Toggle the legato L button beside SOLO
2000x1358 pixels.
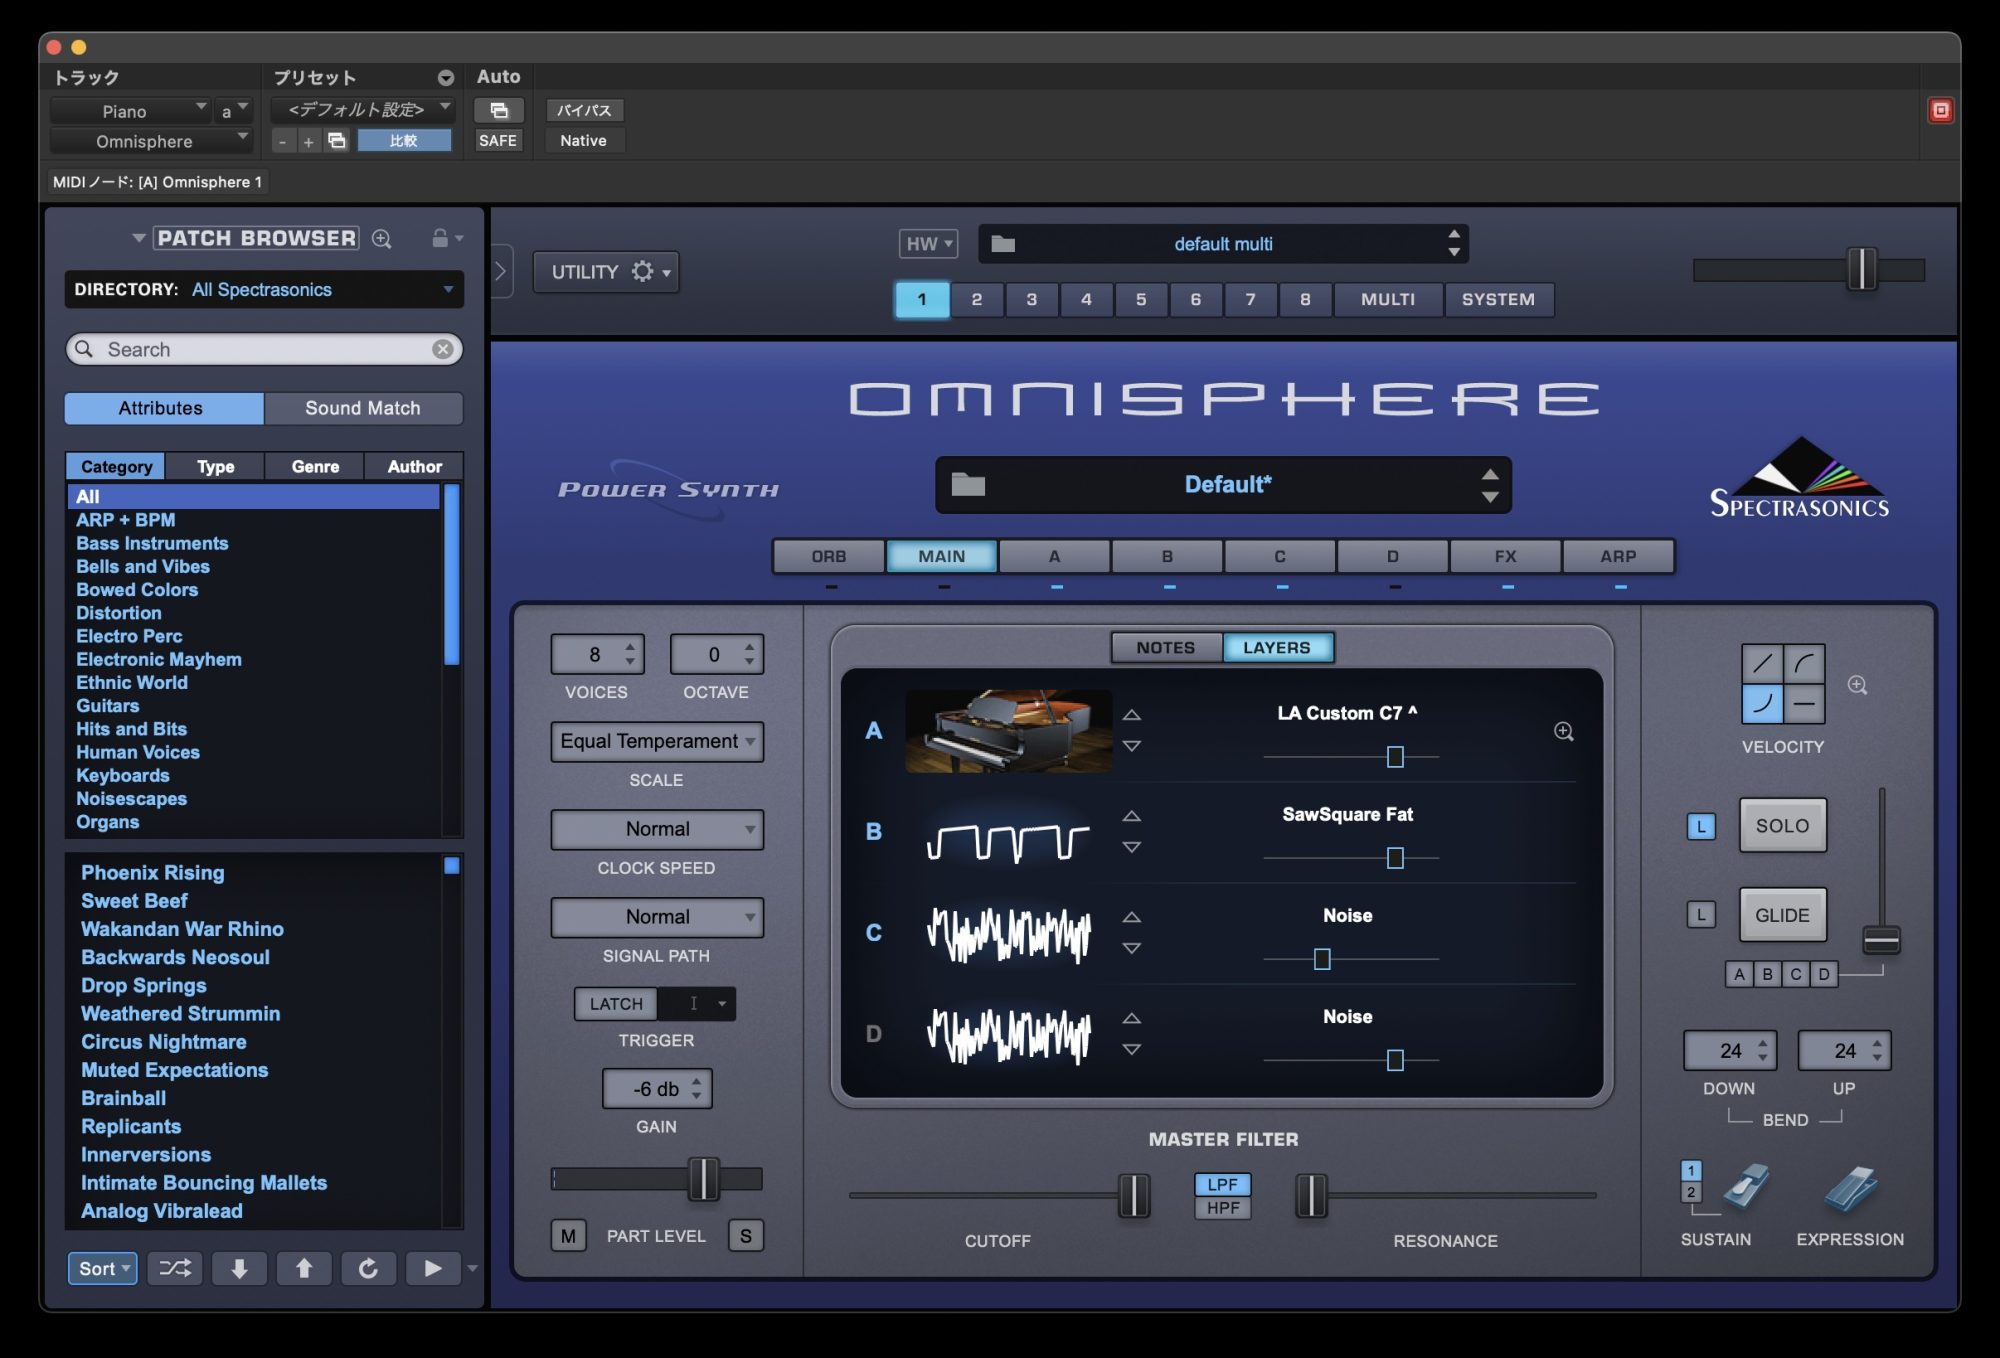click(1701, 827)
